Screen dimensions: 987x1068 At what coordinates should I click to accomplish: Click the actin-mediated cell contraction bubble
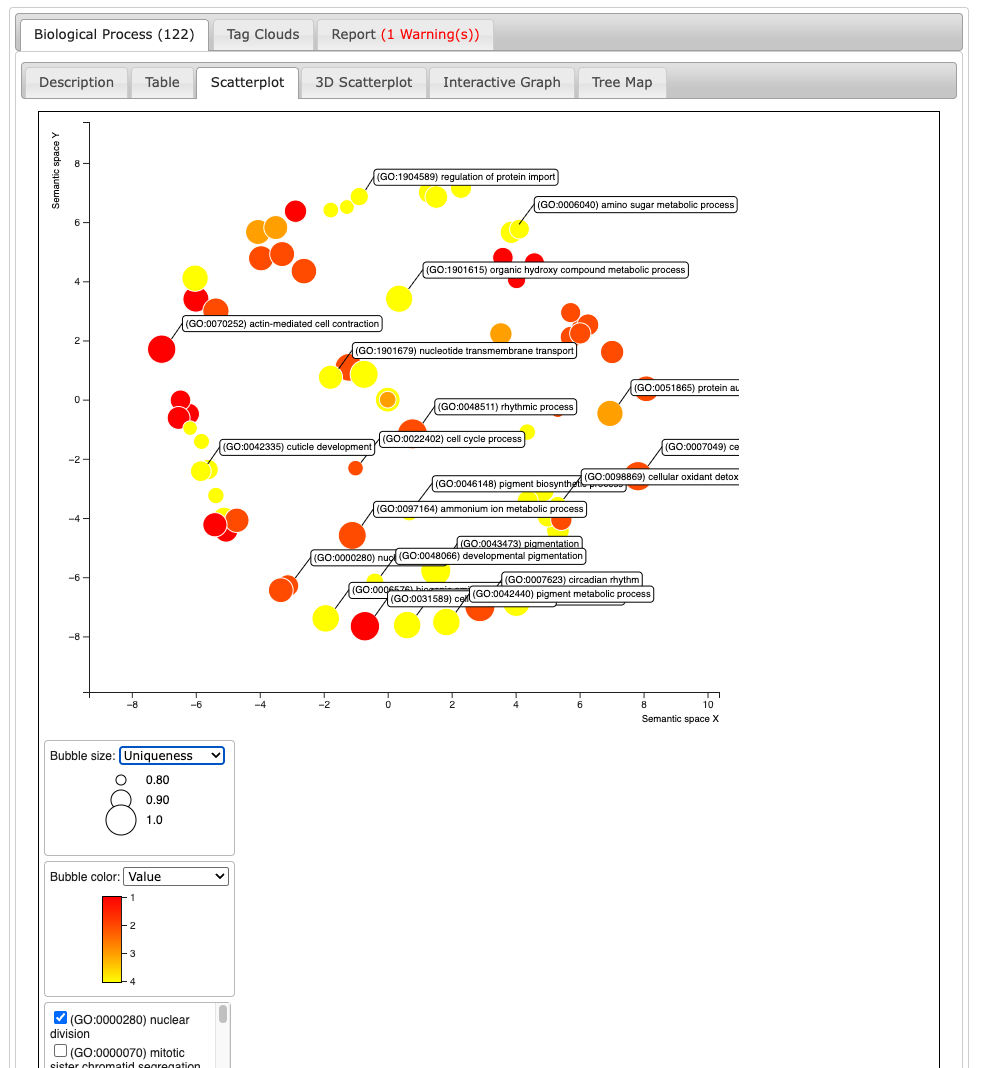[x=161, y=349]
